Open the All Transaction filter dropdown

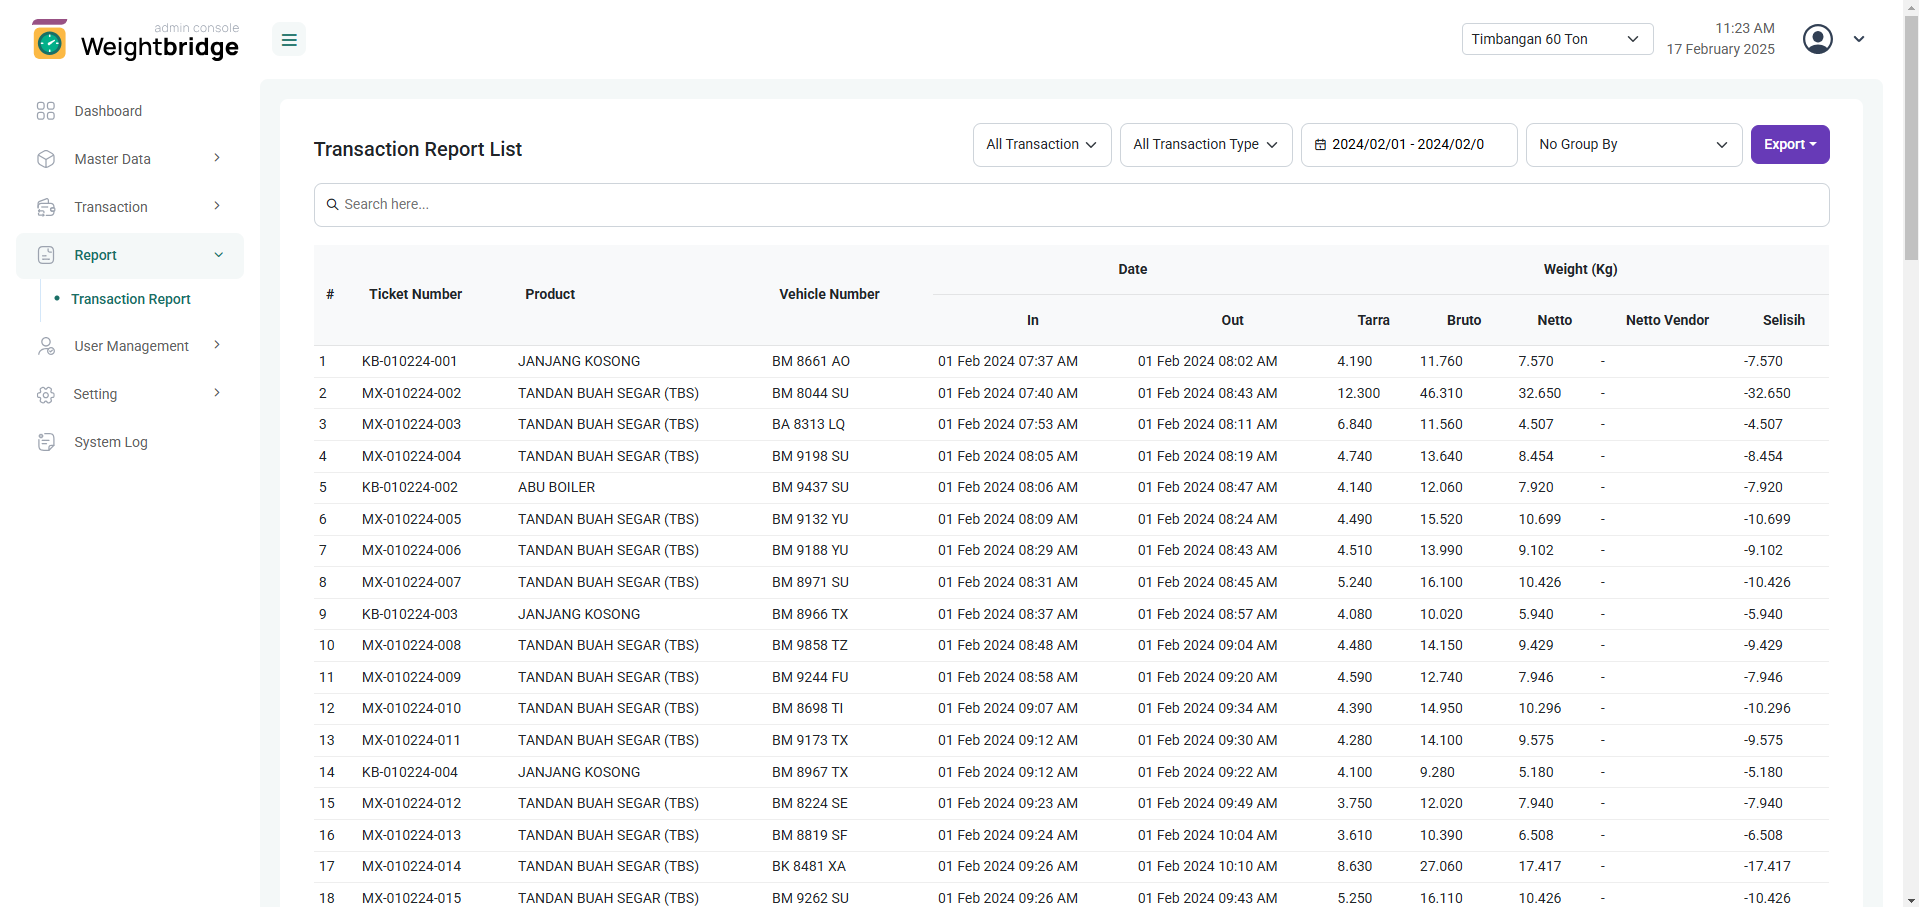[1041, 145]
